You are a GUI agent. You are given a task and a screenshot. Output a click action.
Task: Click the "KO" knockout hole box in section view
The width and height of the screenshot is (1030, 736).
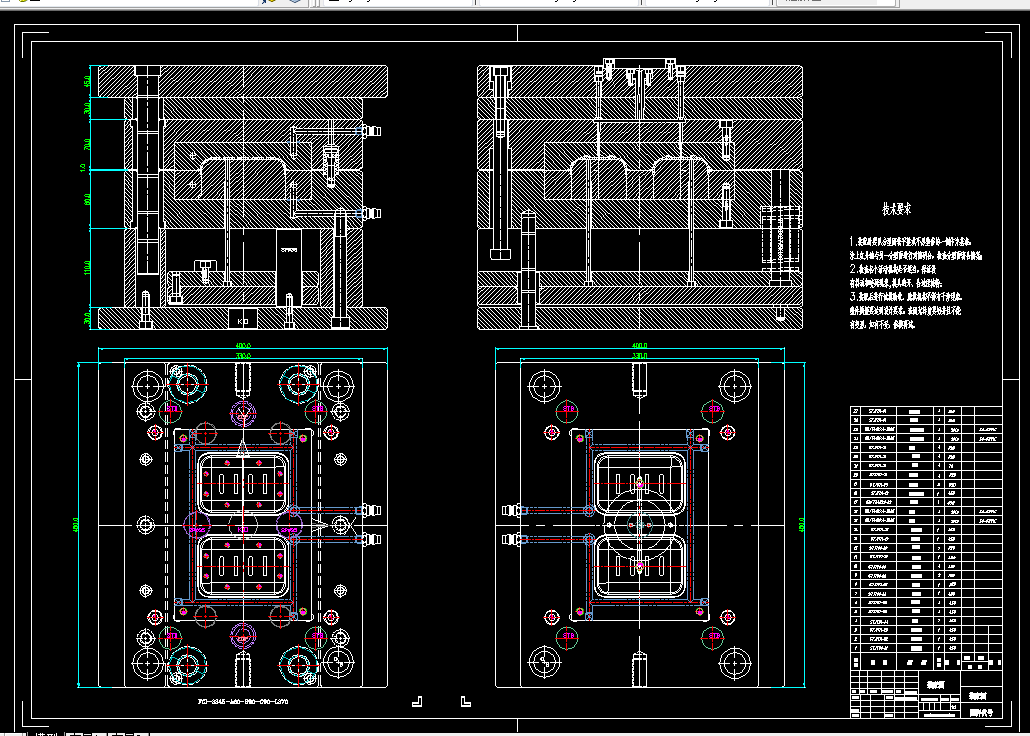point(243,320)
